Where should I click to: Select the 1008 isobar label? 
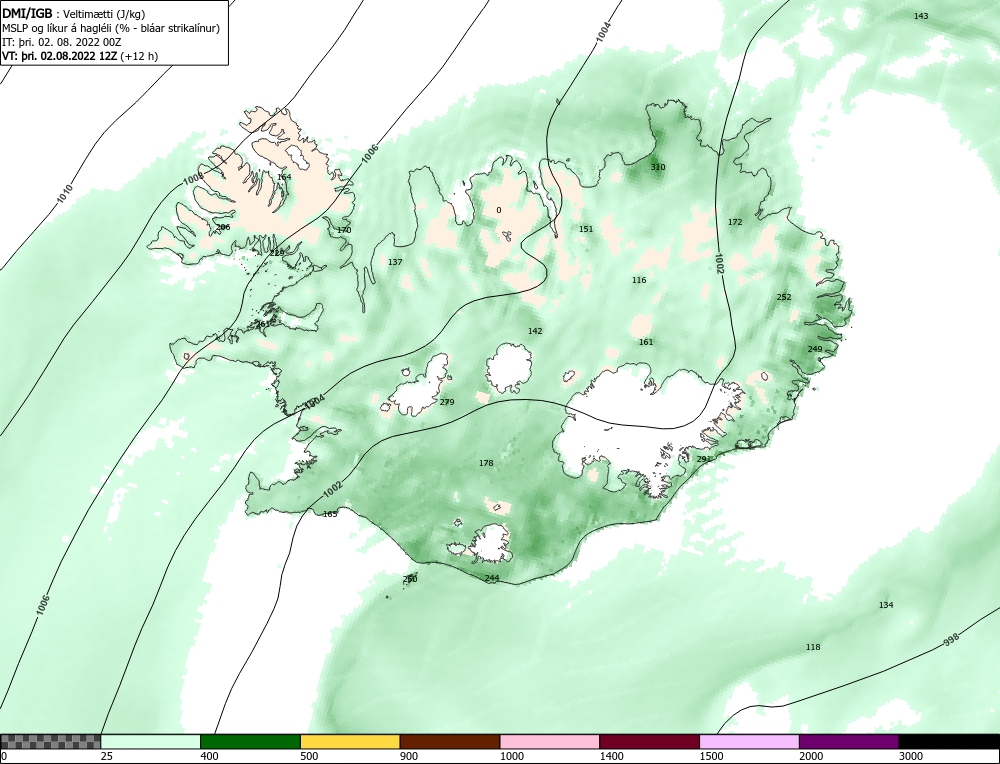coord(193,179)
